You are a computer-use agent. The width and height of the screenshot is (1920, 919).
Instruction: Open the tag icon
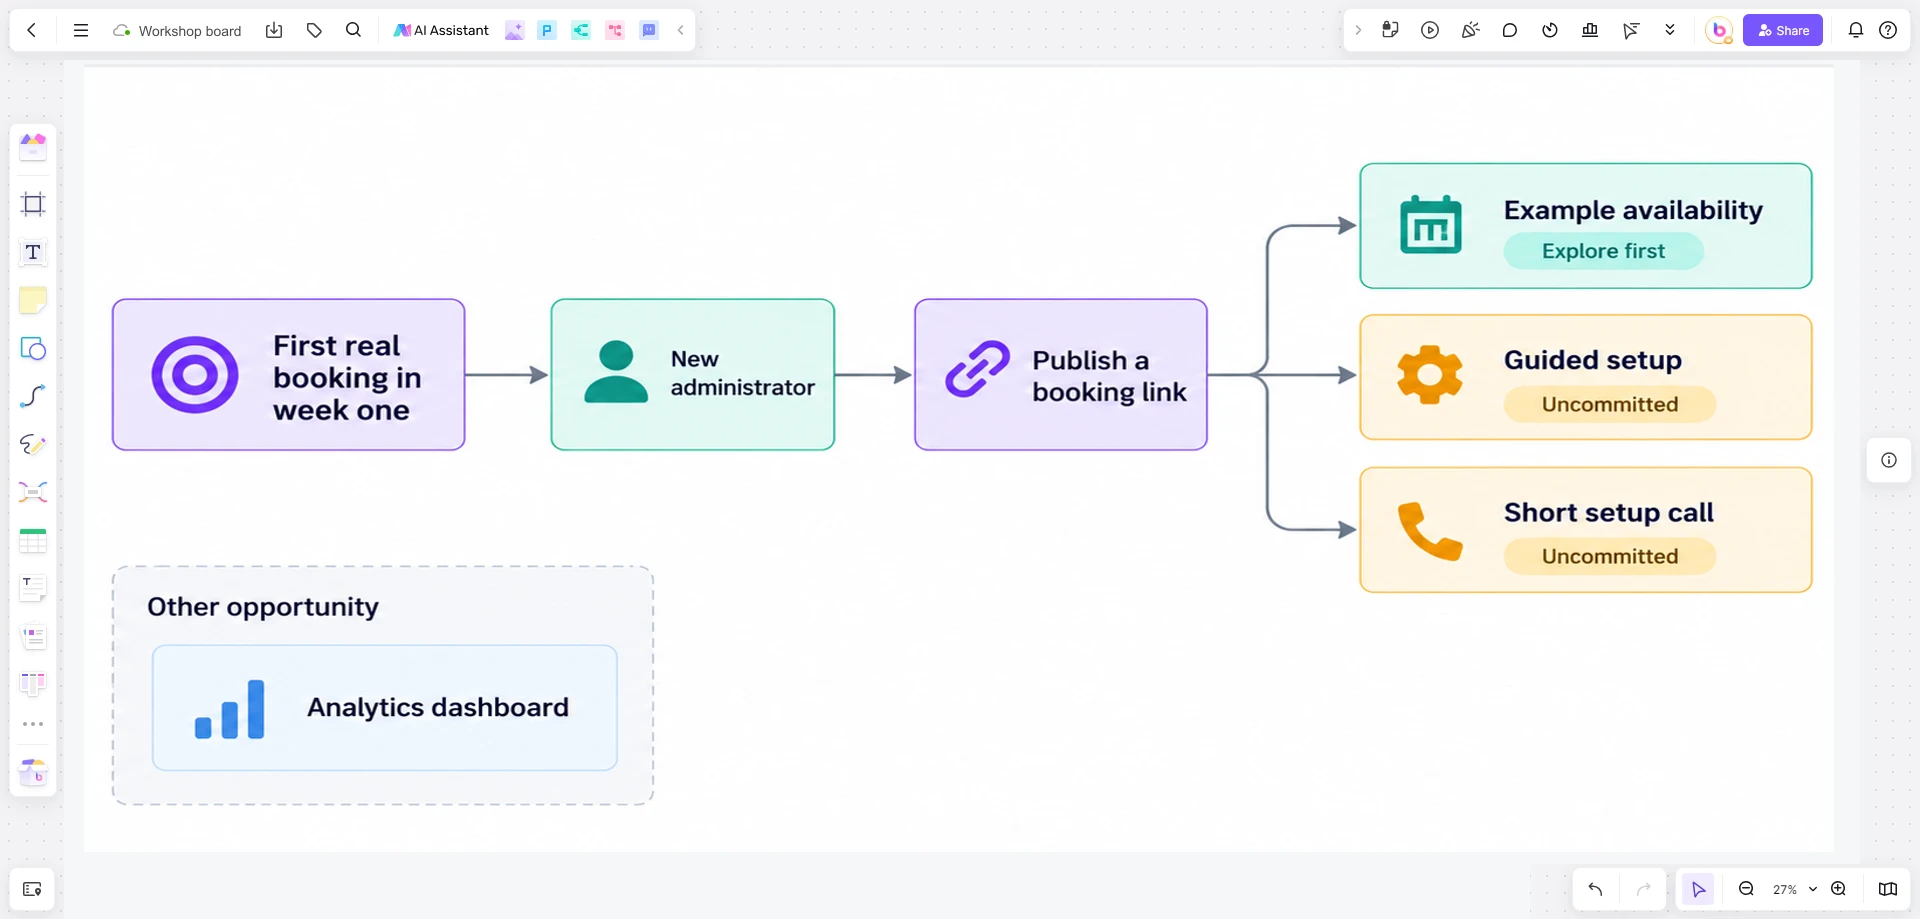314,30
